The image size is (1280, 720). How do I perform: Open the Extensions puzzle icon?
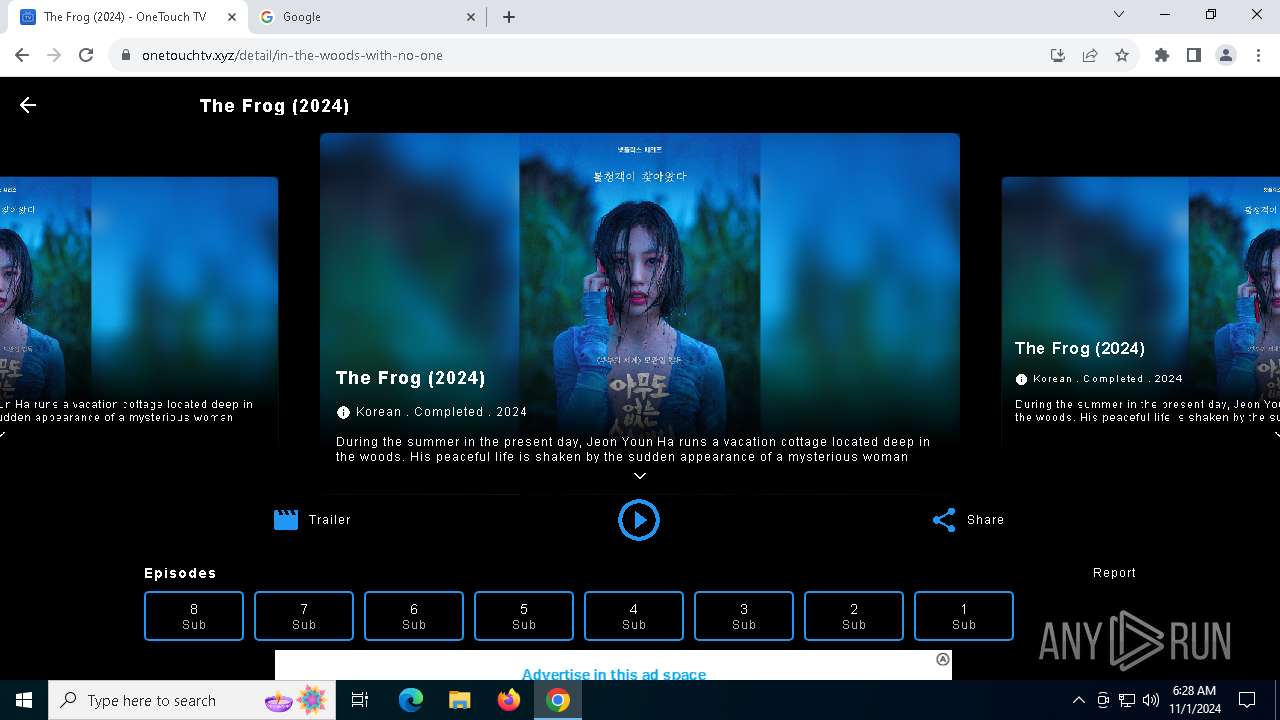pos(1162,56)
